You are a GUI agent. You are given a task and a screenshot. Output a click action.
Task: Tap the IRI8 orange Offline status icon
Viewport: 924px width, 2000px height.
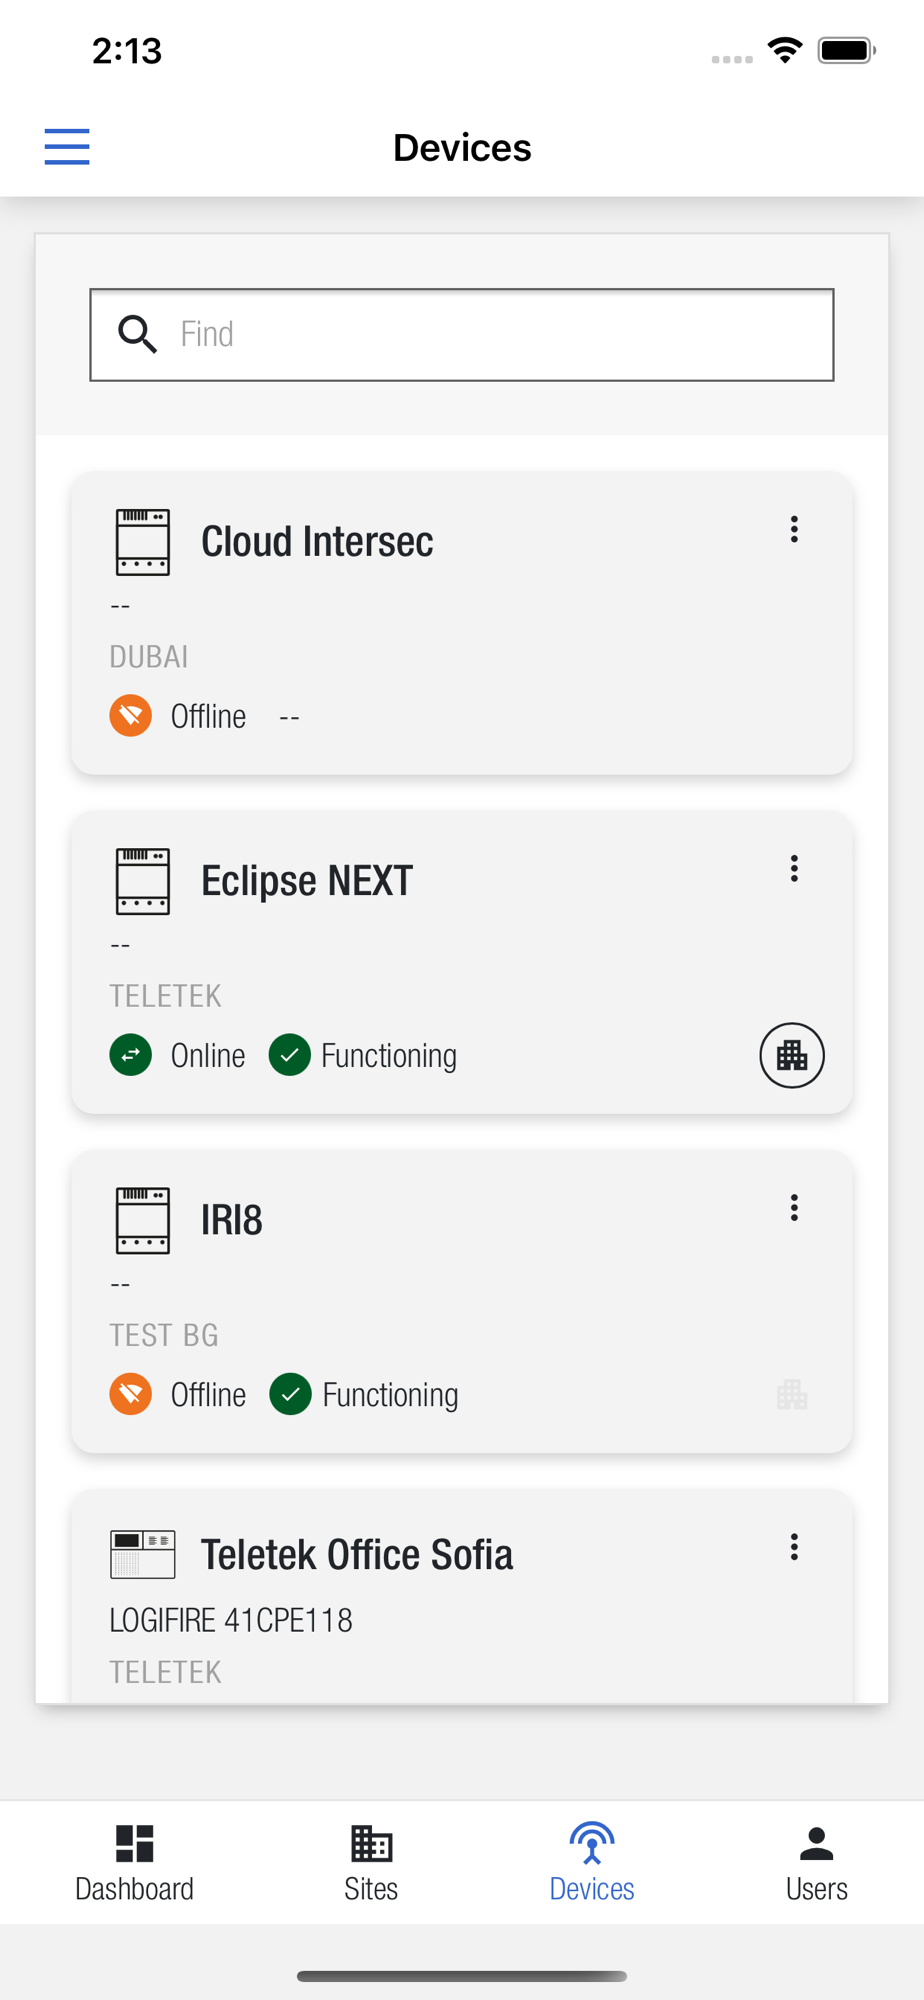(x=131, y=1394)
